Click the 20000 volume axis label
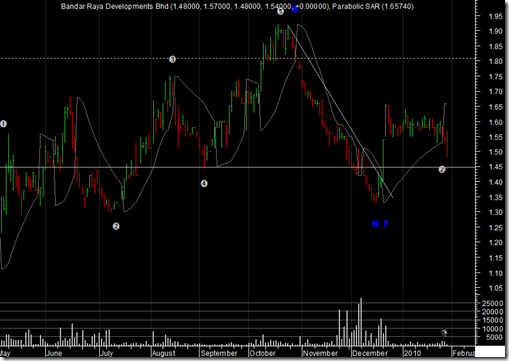The height and width of the screenshot is (361, 509). click(492, 312)
